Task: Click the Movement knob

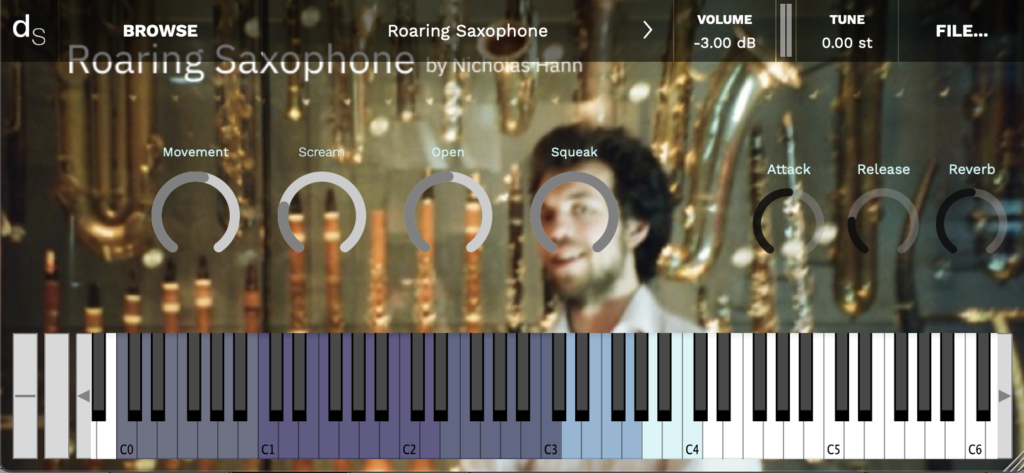Action: click(x=195, y=214)
